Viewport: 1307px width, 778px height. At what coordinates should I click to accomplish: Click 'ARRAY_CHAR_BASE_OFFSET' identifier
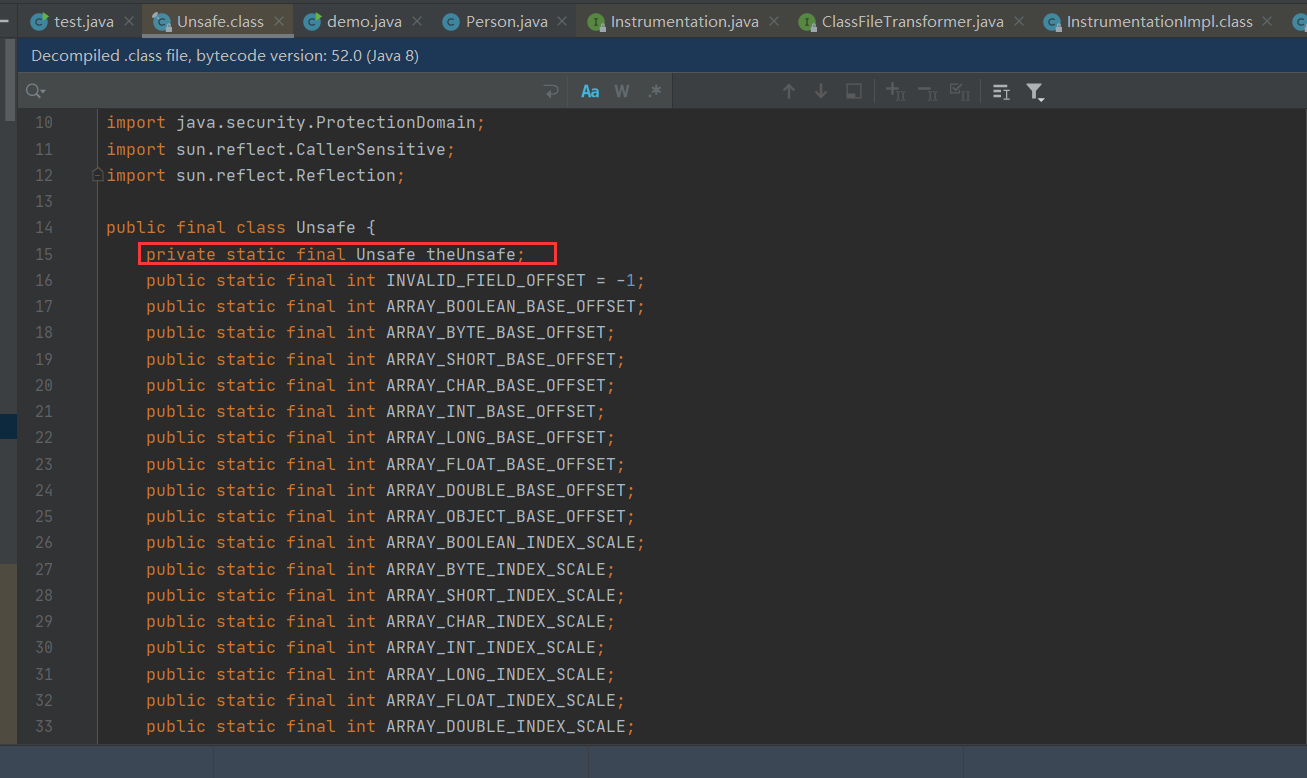[x=496, y=385]
